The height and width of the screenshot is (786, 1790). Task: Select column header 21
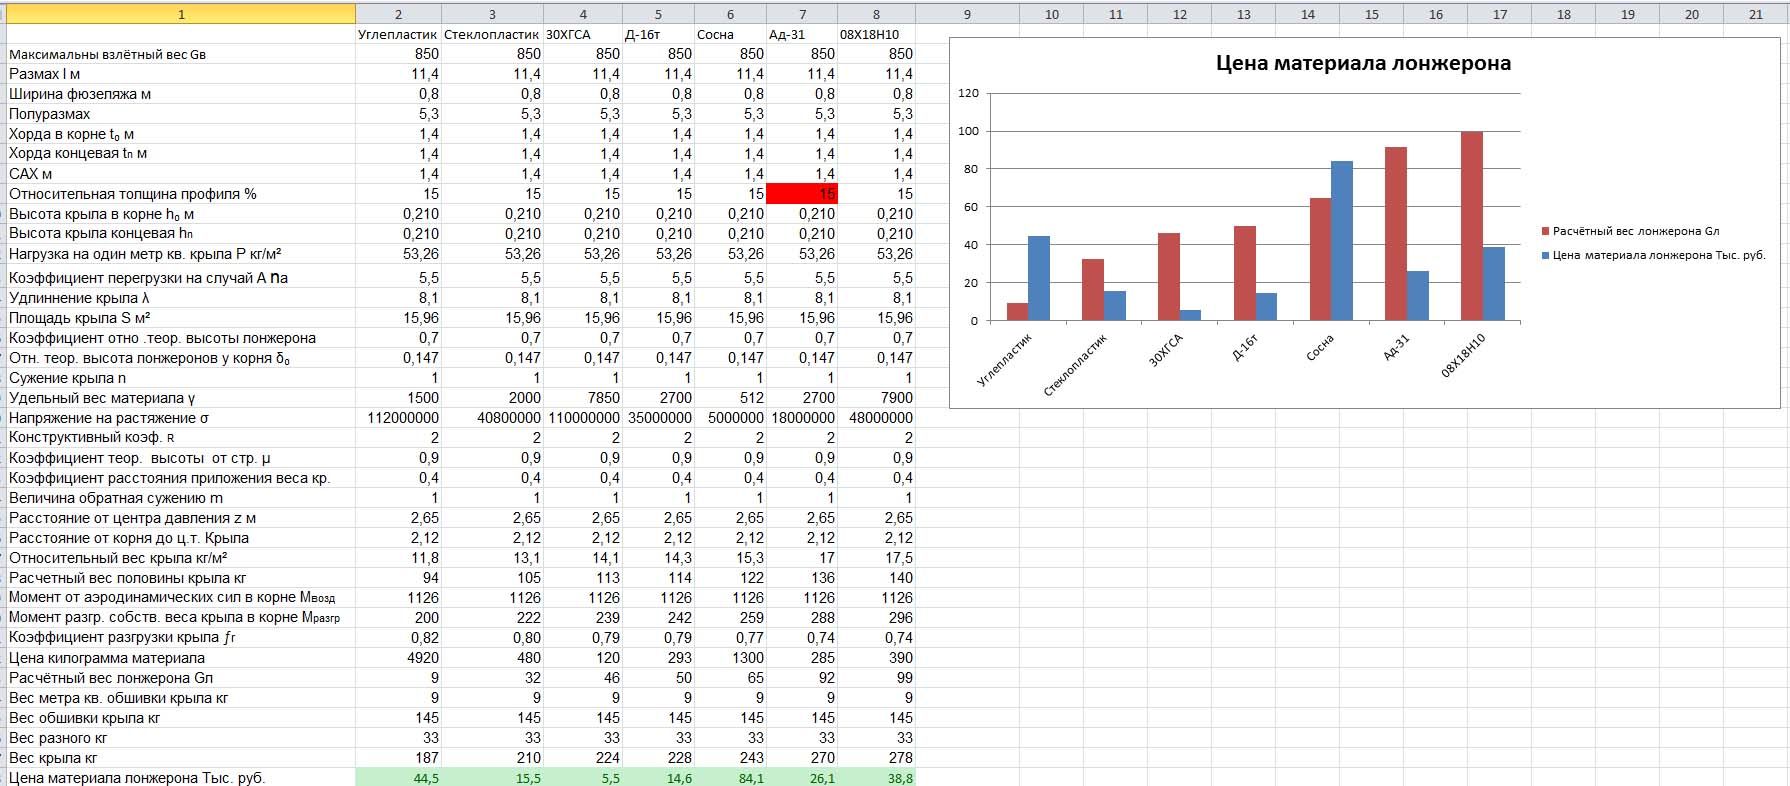(x=1756, y=14)
